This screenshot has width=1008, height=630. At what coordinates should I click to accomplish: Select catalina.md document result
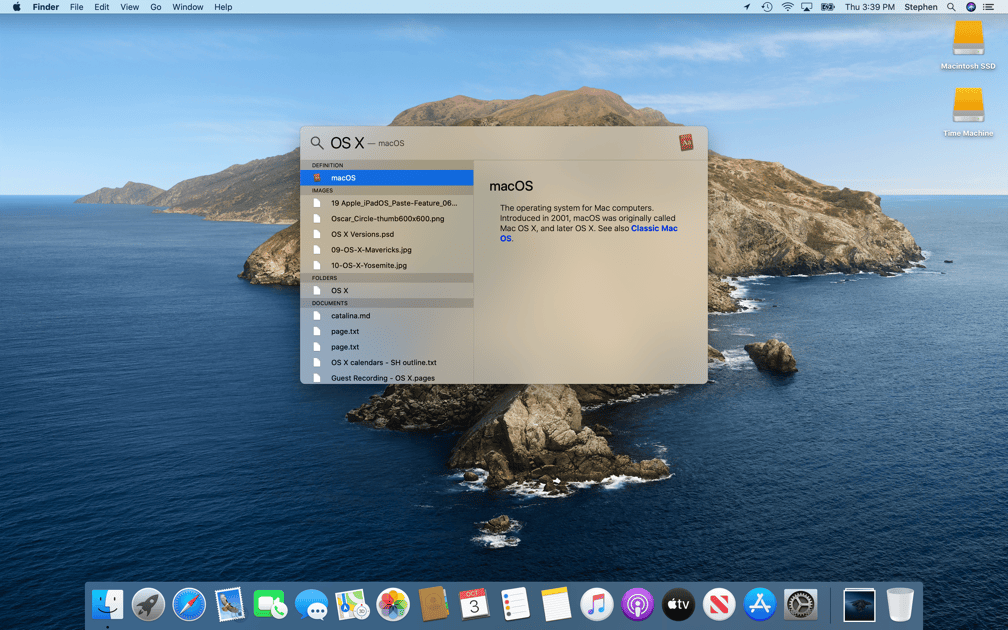[x=387, y=316]
